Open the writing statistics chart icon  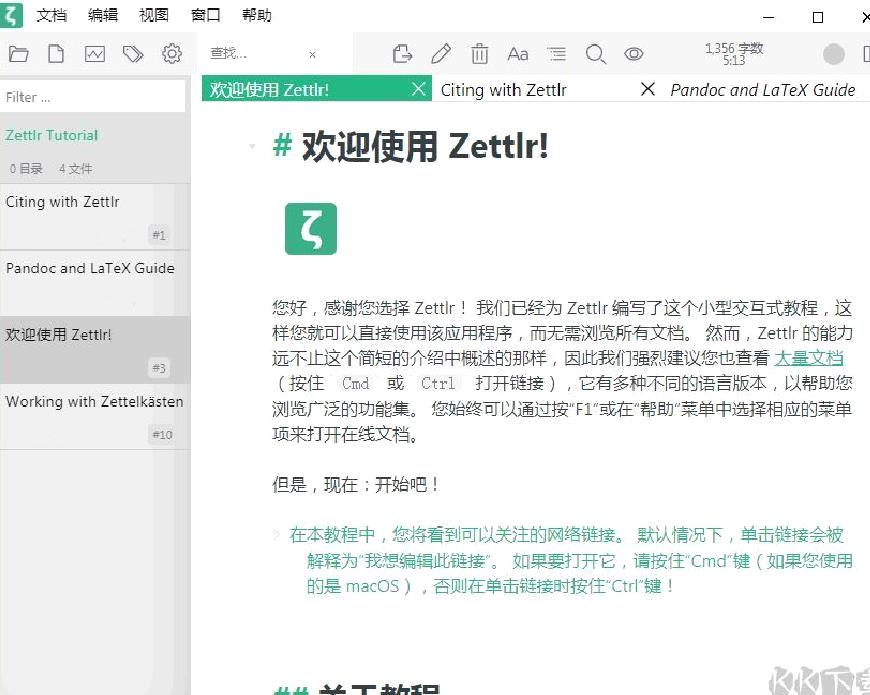click(x=95, y=54)
